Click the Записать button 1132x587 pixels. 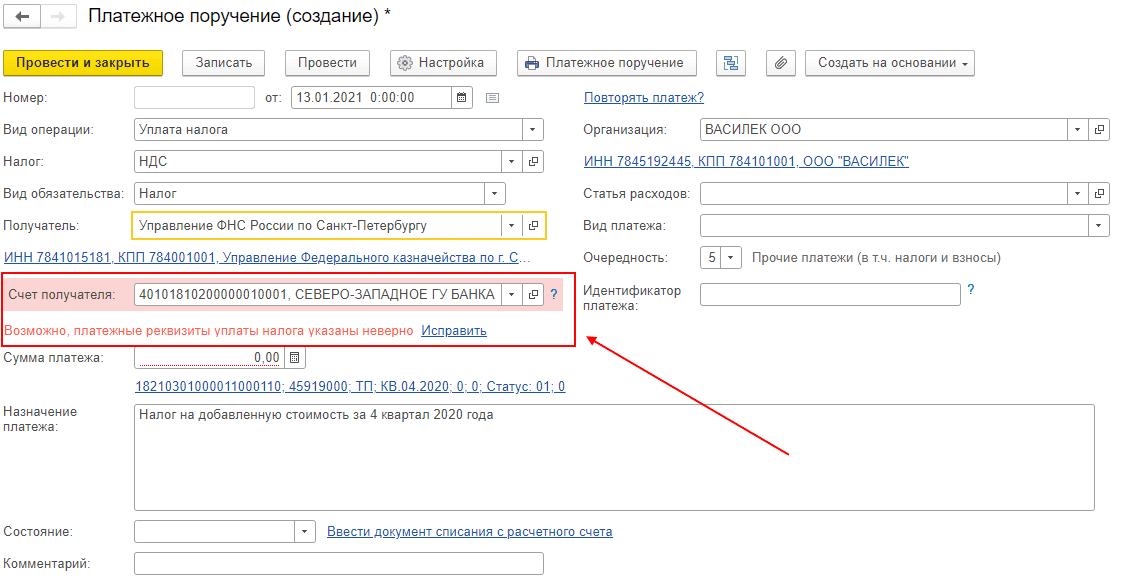(x=223, y=63)
